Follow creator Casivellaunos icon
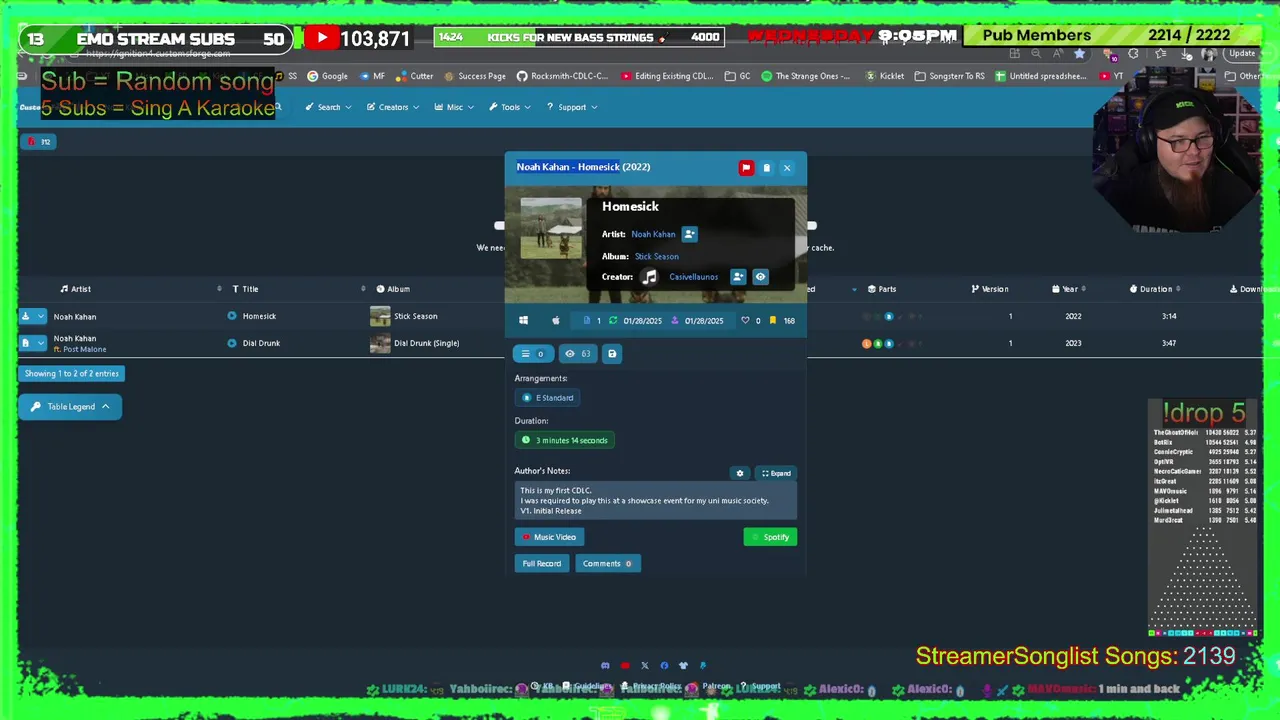 (738, 277)
